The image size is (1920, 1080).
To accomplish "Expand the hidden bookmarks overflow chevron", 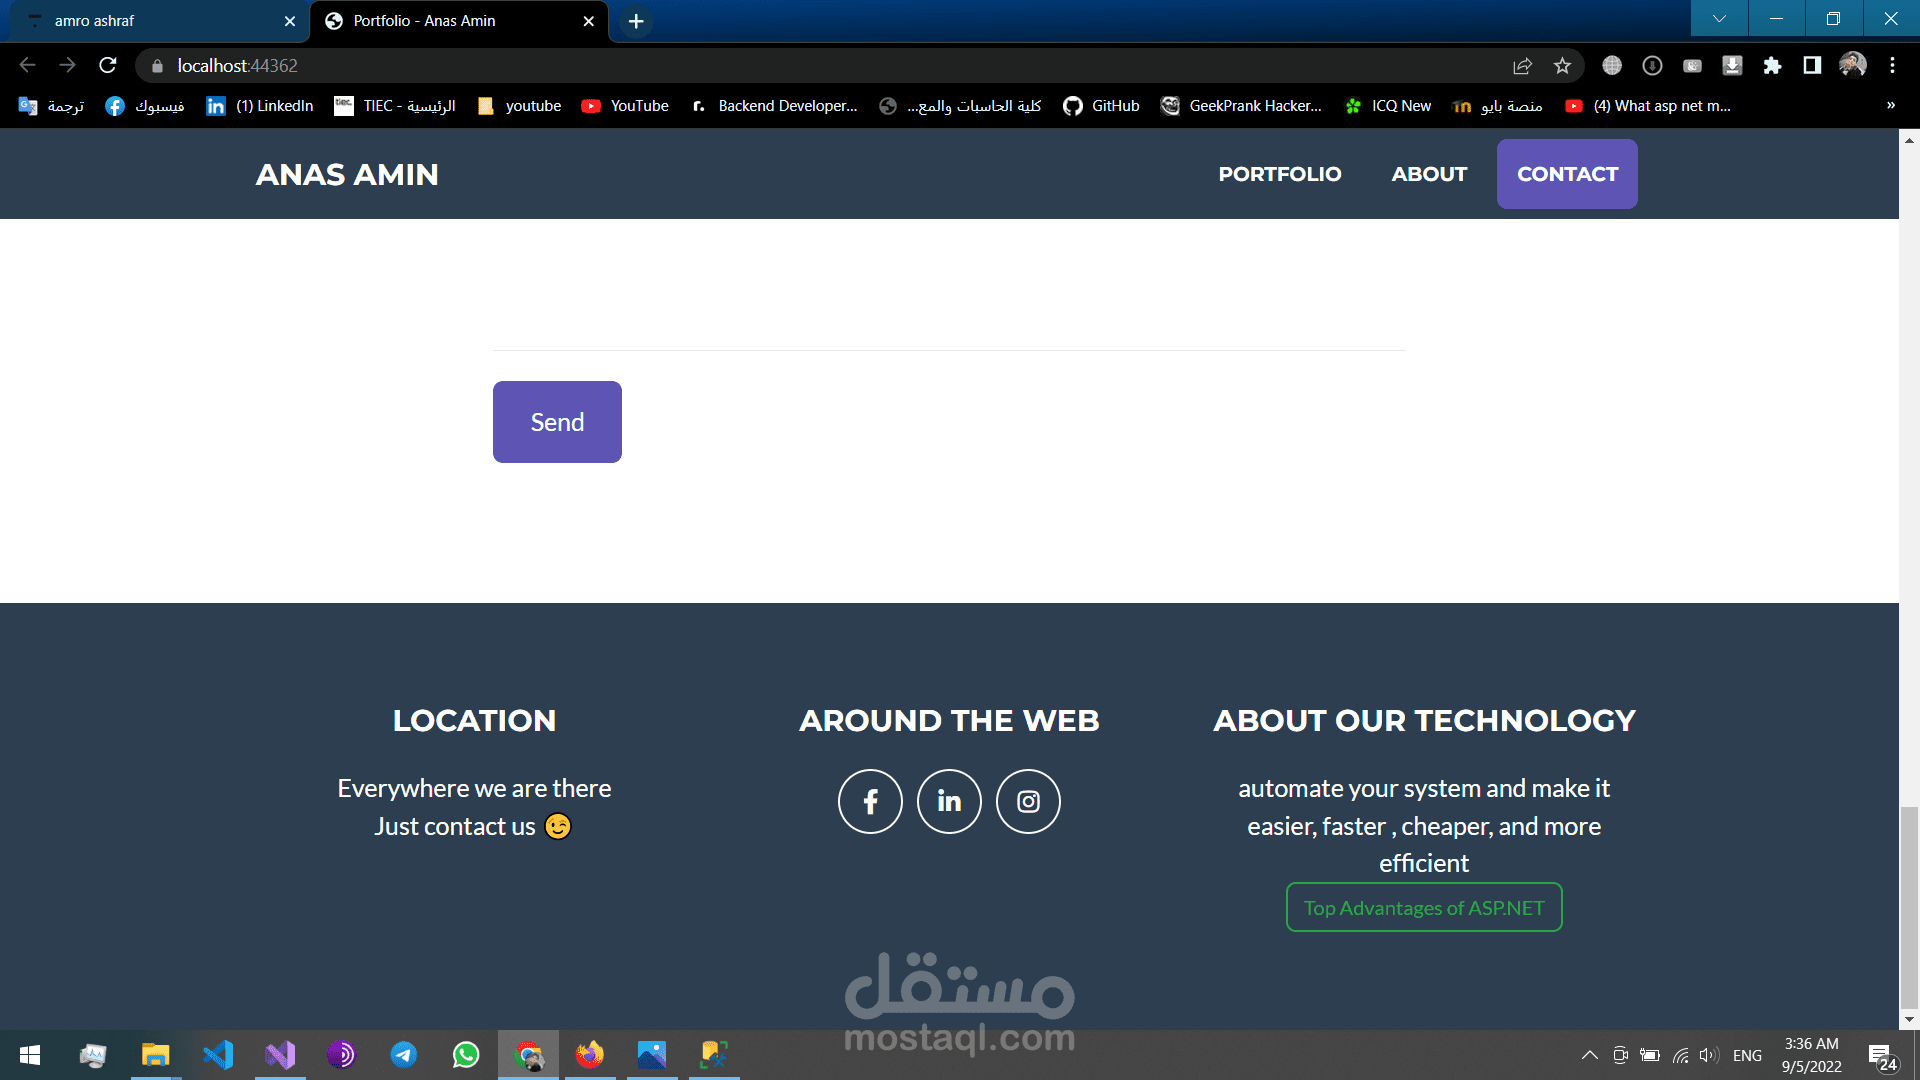I will 1890,106.
